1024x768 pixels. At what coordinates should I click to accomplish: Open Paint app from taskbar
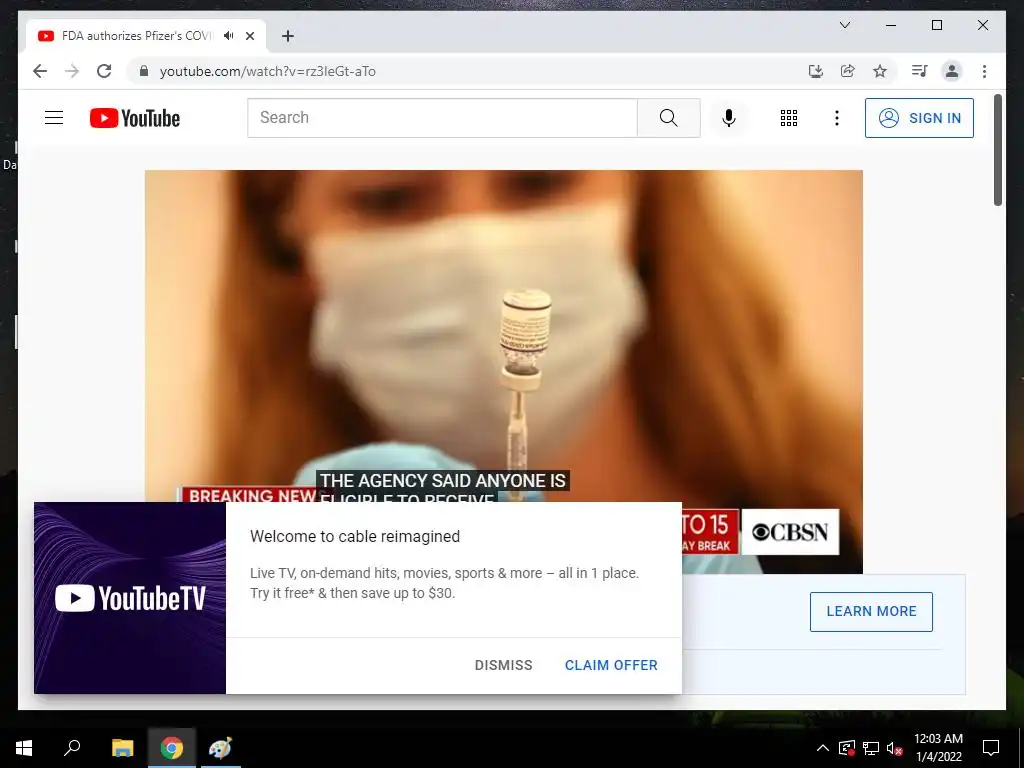click(221, 748)
